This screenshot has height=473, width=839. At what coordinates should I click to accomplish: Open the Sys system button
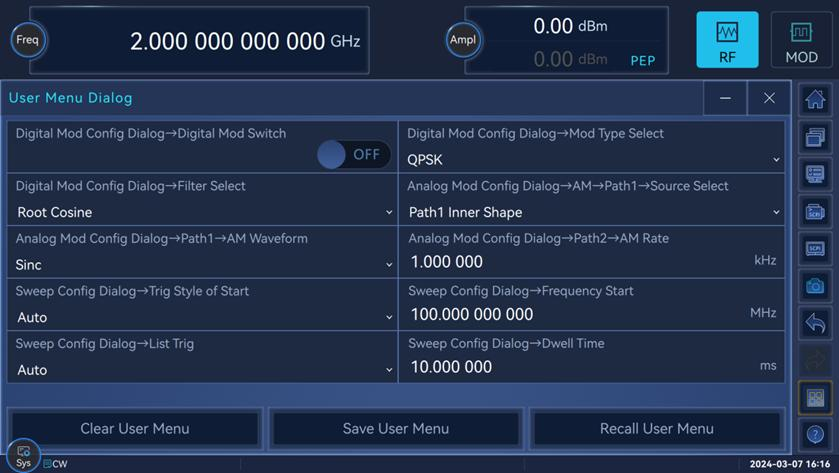23,456
